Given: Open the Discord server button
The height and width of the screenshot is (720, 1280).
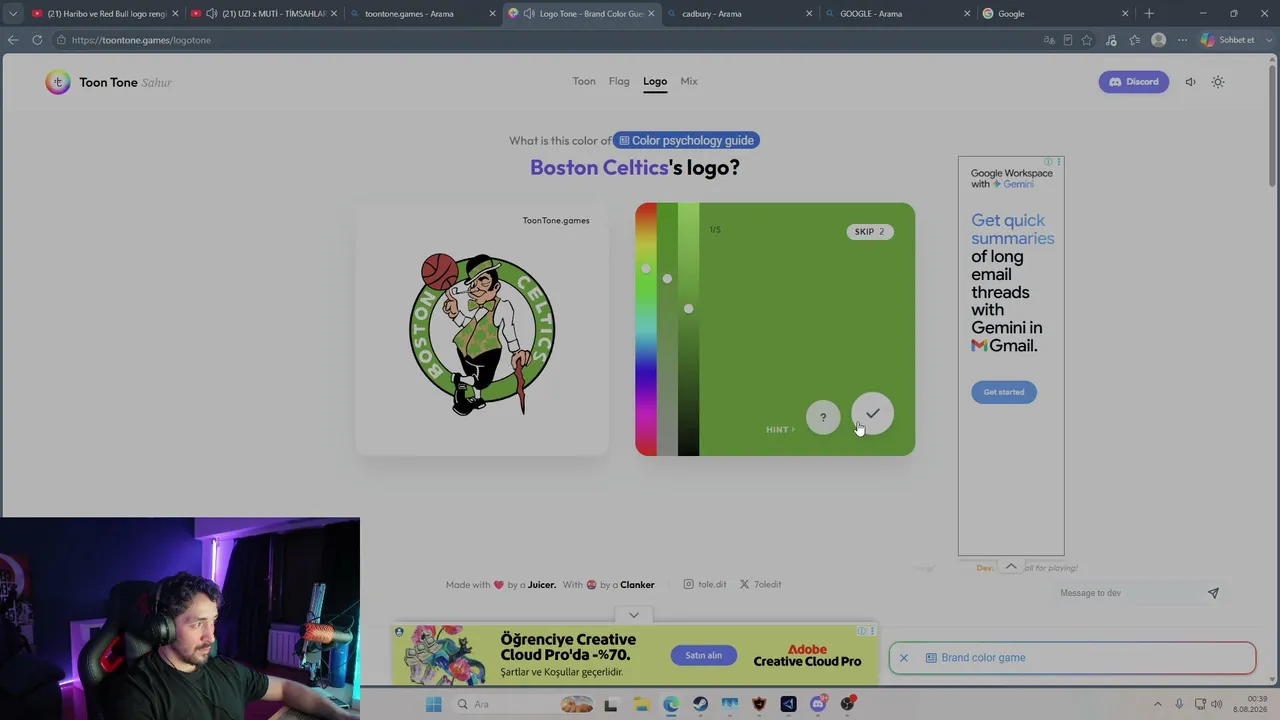Looking at the screenshot, I should (1133, 82).
